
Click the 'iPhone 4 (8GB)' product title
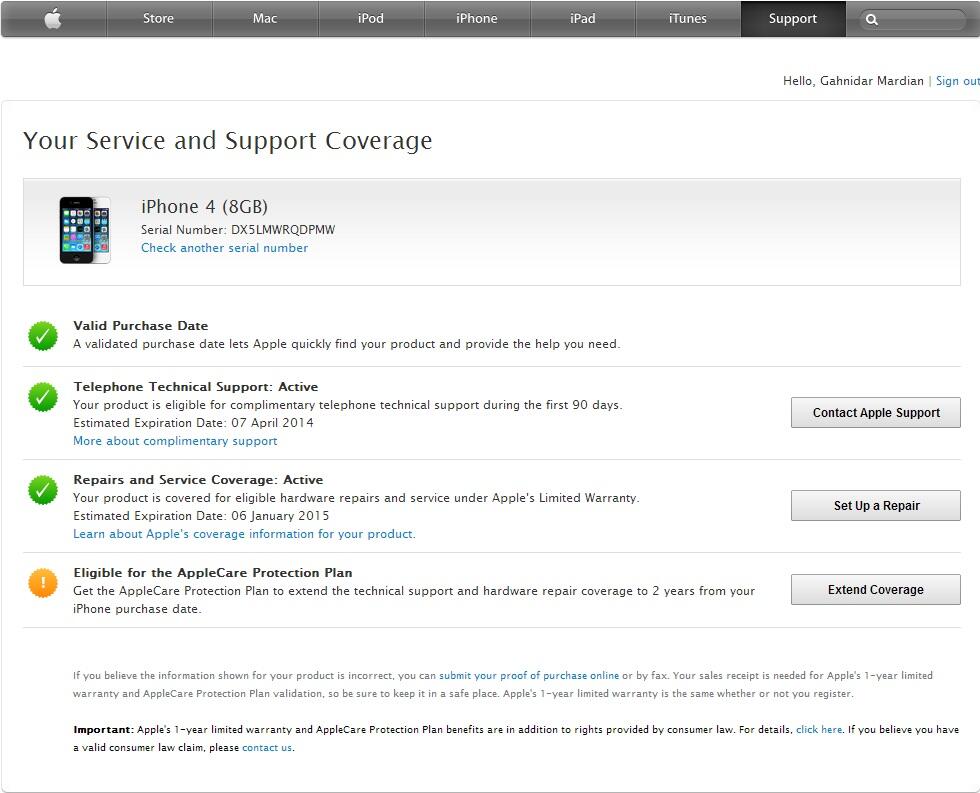(x=204, y=206)
